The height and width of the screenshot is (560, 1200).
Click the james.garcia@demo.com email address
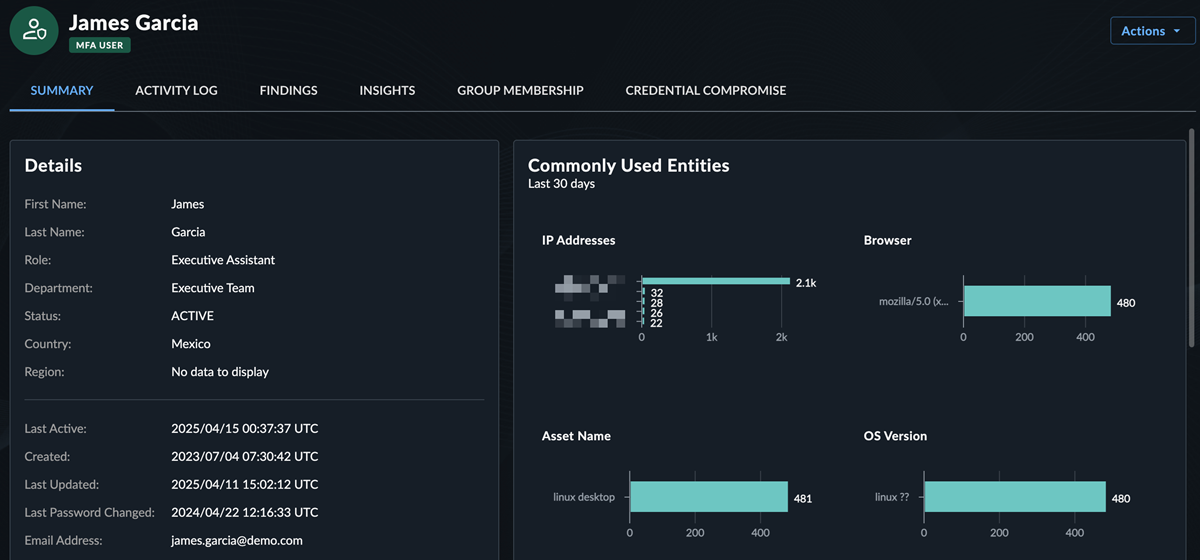click(x=236, y=540)
